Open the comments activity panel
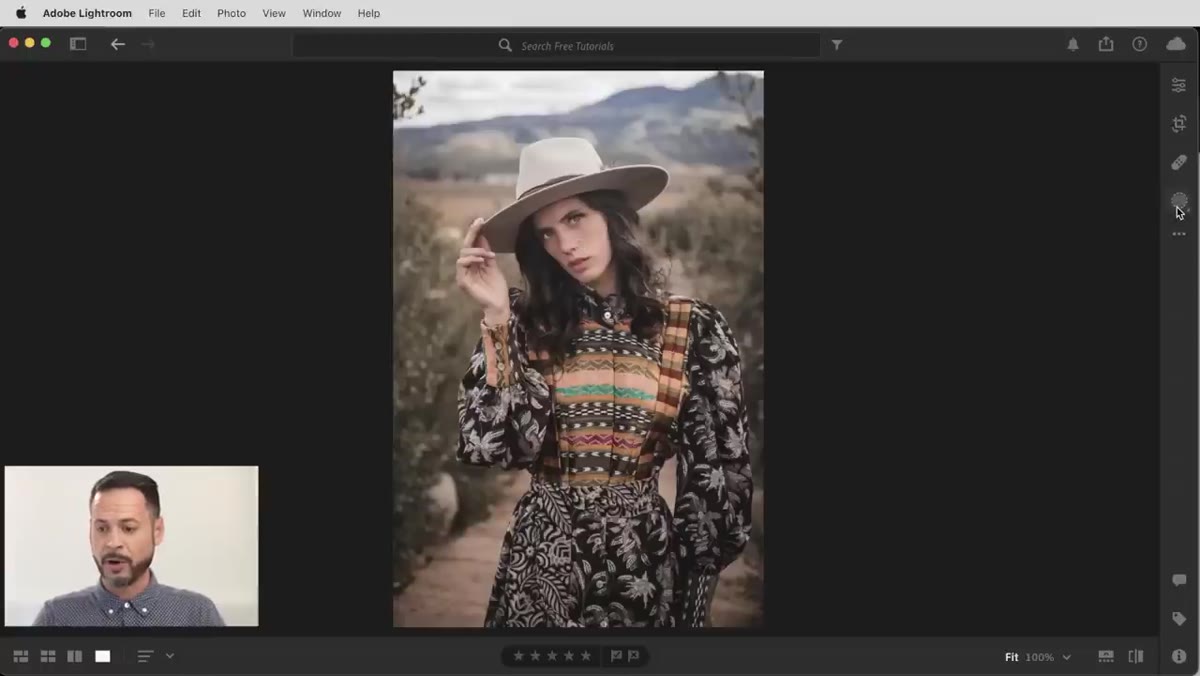This screenshot has width=1200, height=676. point(1179,581)
